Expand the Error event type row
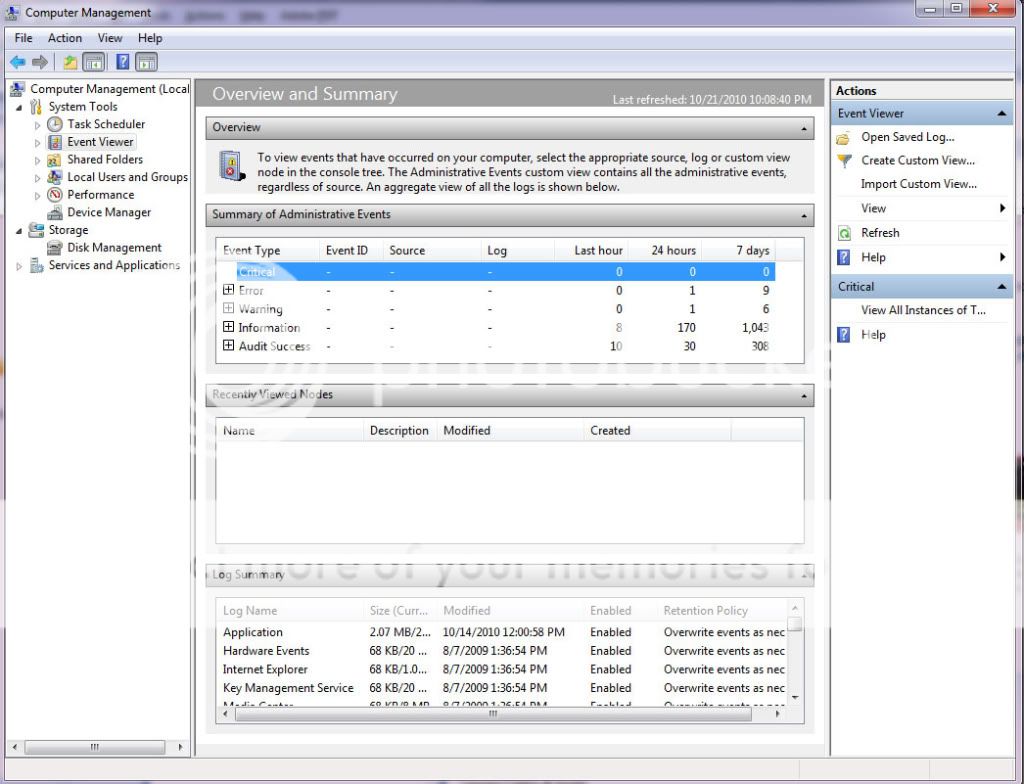The height and width of the screenshot is (784, 1024). (x=229, y=290)
